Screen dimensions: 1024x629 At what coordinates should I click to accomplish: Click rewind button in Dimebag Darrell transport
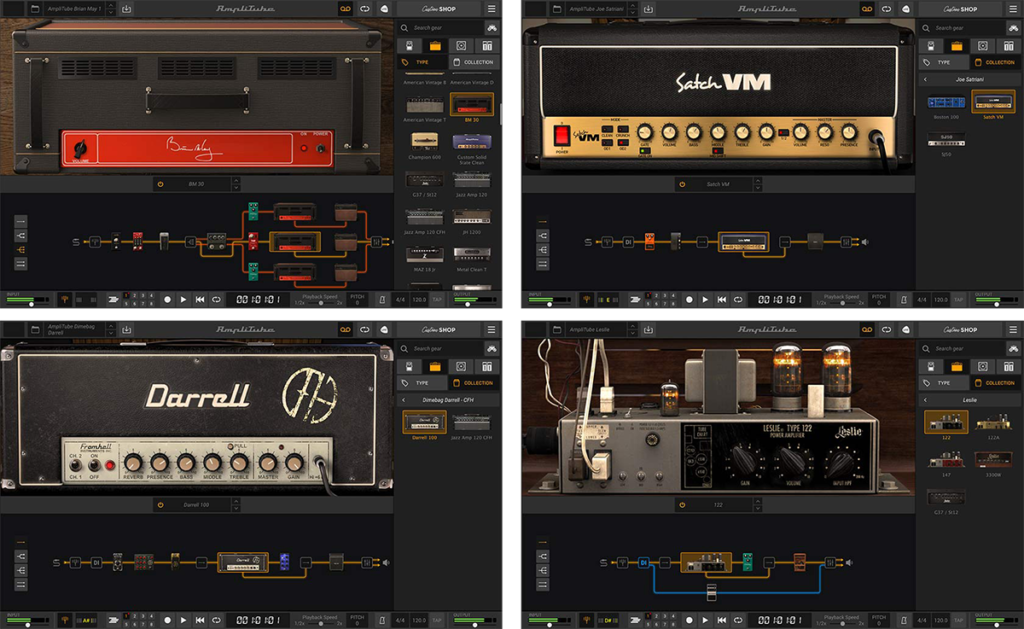coord(200,620)
